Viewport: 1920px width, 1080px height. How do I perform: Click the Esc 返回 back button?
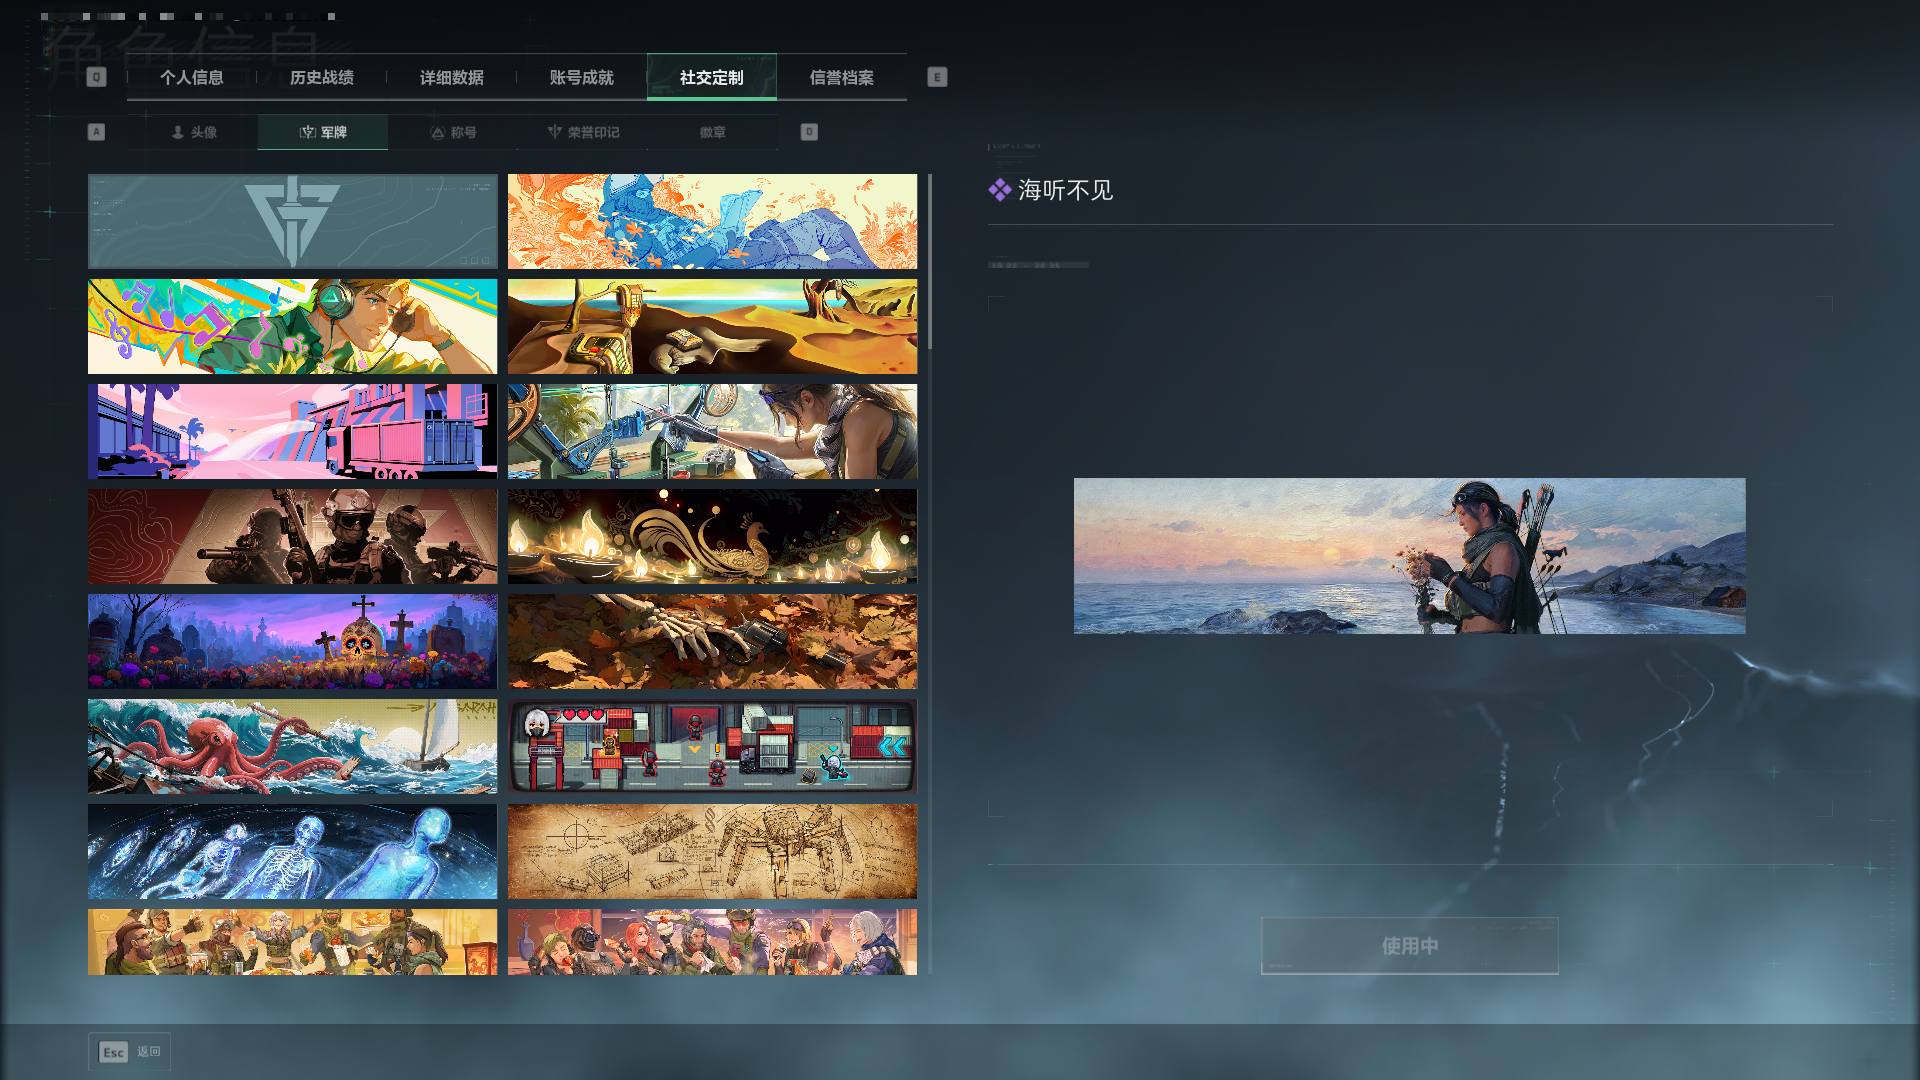tap(130, 1052)
